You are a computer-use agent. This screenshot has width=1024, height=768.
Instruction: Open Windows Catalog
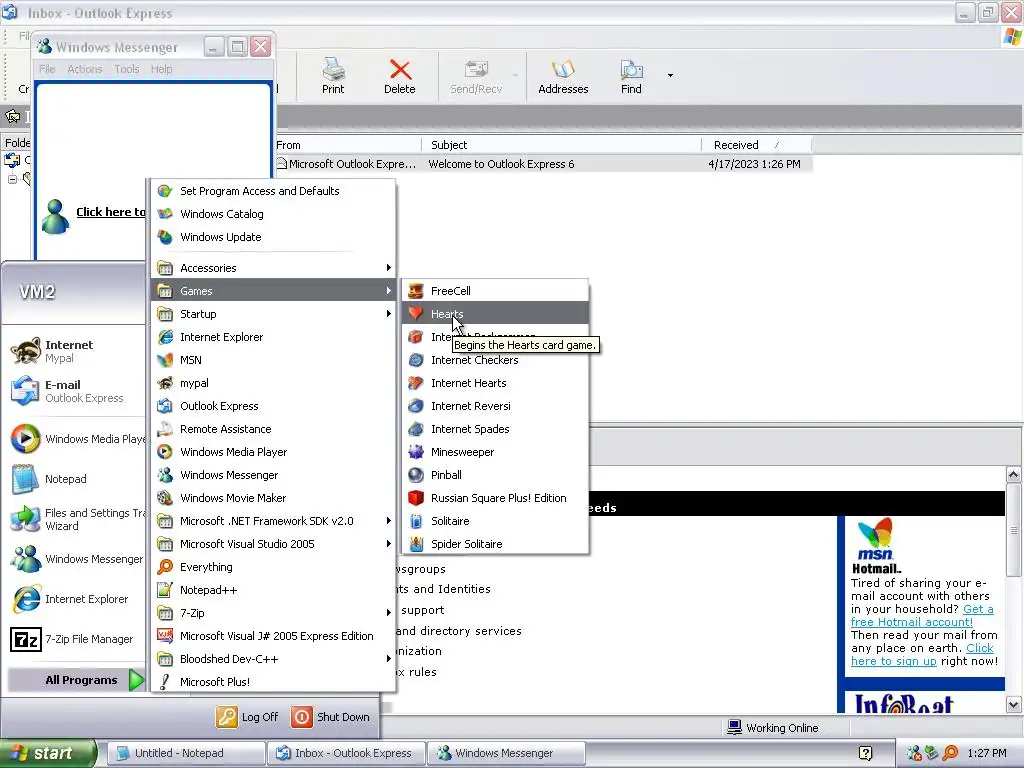273,214
